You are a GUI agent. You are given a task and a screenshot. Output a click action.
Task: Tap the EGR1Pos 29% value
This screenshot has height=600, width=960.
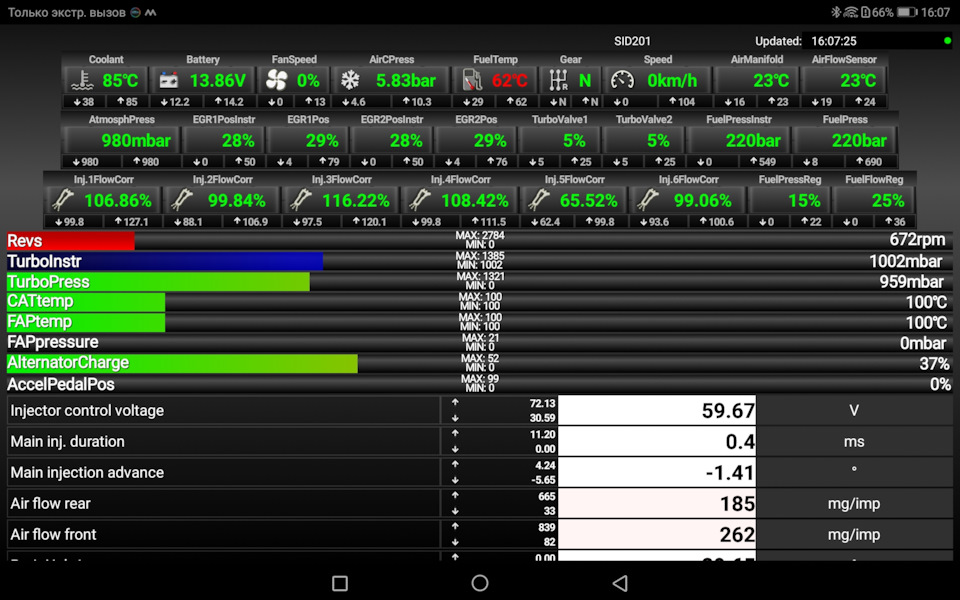pyautogui.click(x=322, y=141)
